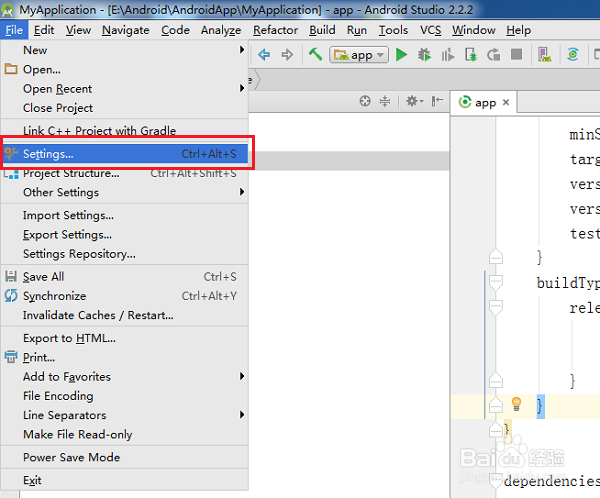Image resolution: width=600 pixels, height=498 pixels.
Task: Expand Add to Favorites submenu
Action: tap(125, 376)
